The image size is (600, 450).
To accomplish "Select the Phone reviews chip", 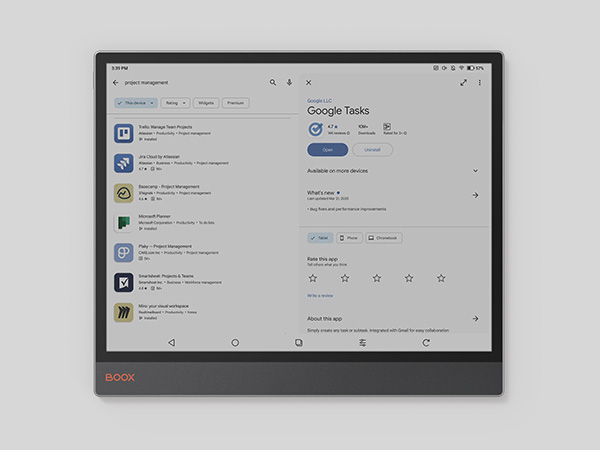I will point(349,238).
